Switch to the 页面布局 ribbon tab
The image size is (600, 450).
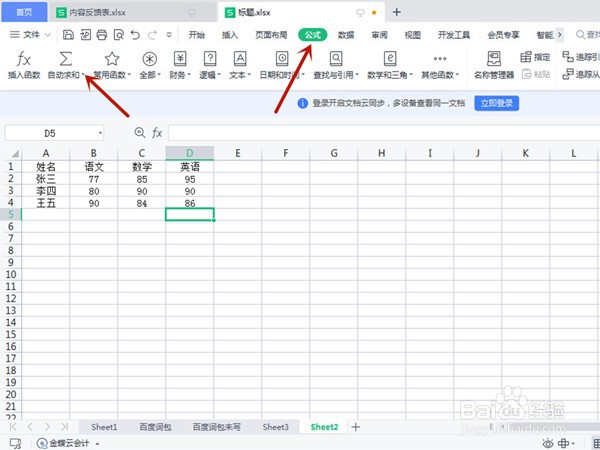click(x=271, y=35)
